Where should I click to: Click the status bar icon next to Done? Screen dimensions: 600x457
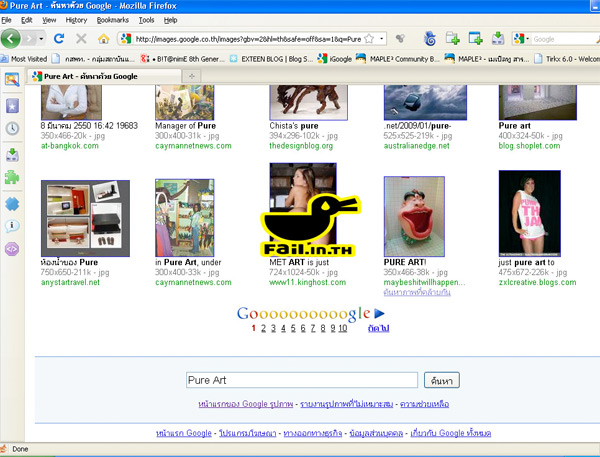[x=3, y=449]
